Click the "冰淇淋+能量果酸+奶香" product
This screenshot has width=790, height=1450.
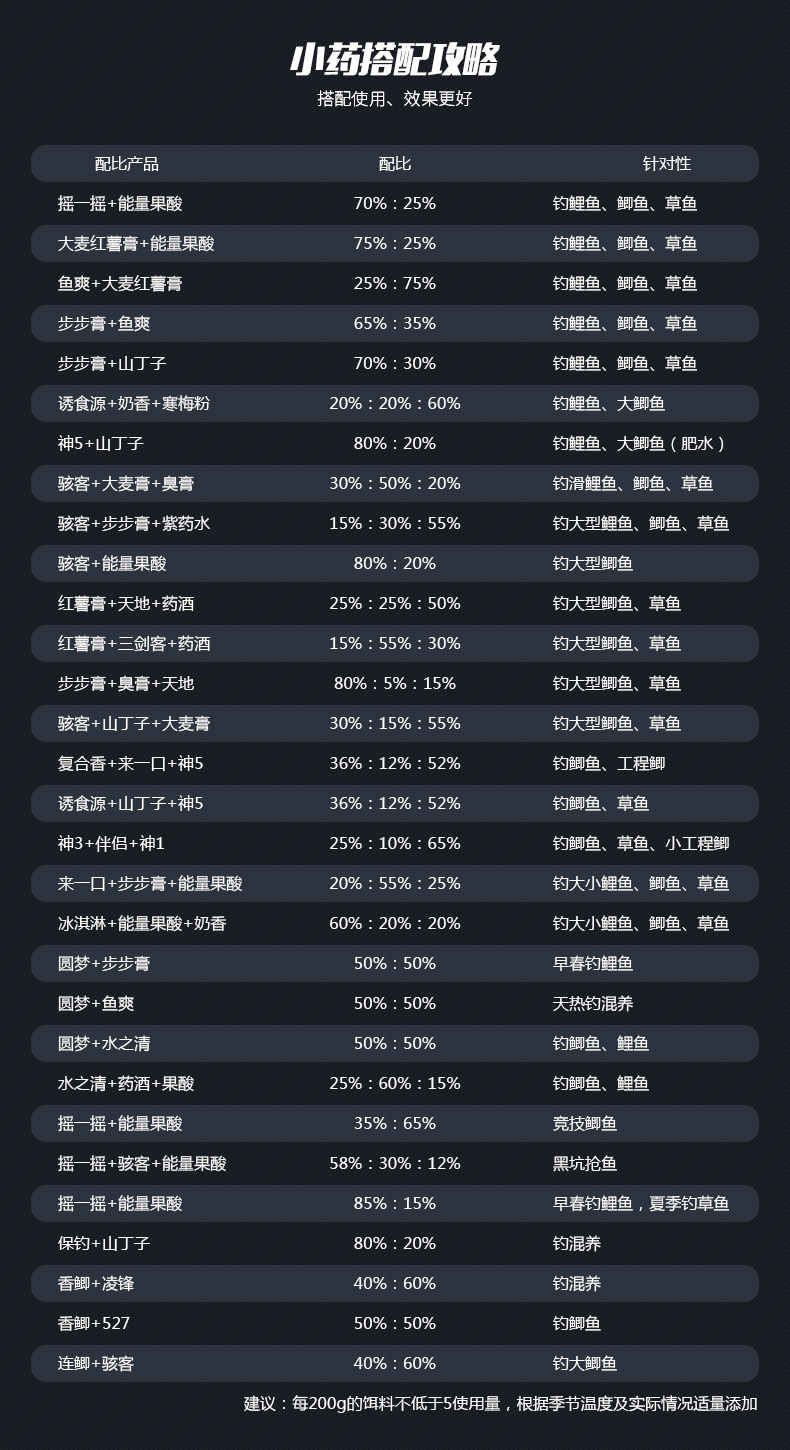click(142, 923)
